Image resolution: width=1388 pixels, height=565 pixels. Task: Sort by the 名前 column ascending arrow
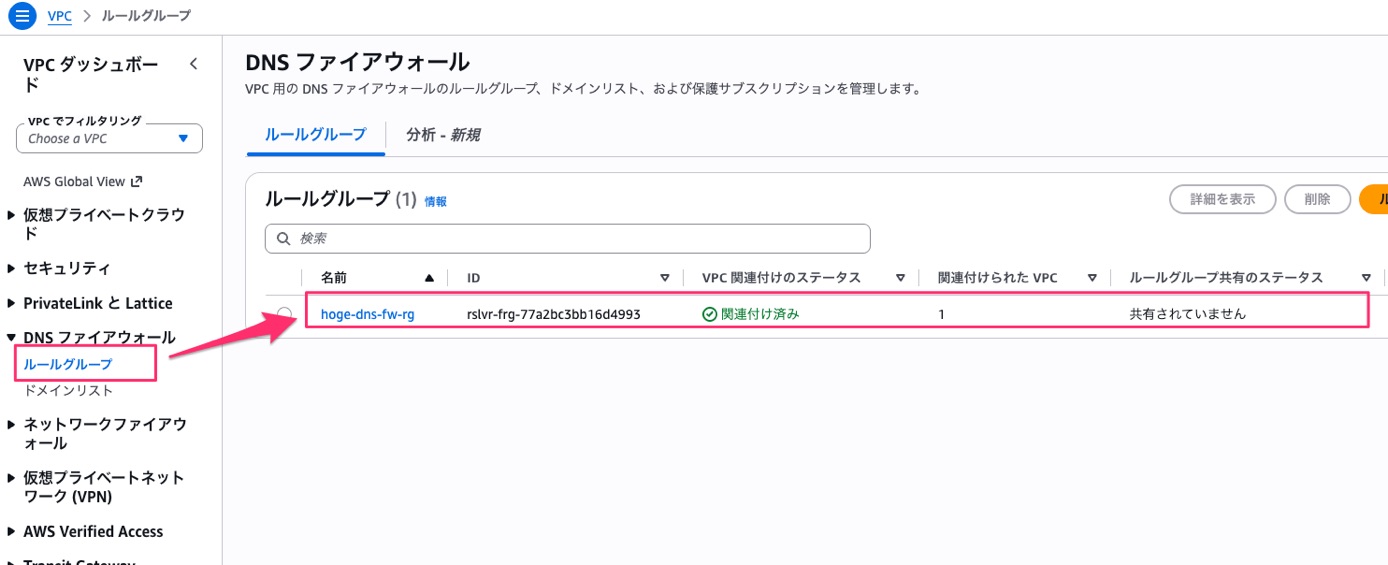coord(429,278)
